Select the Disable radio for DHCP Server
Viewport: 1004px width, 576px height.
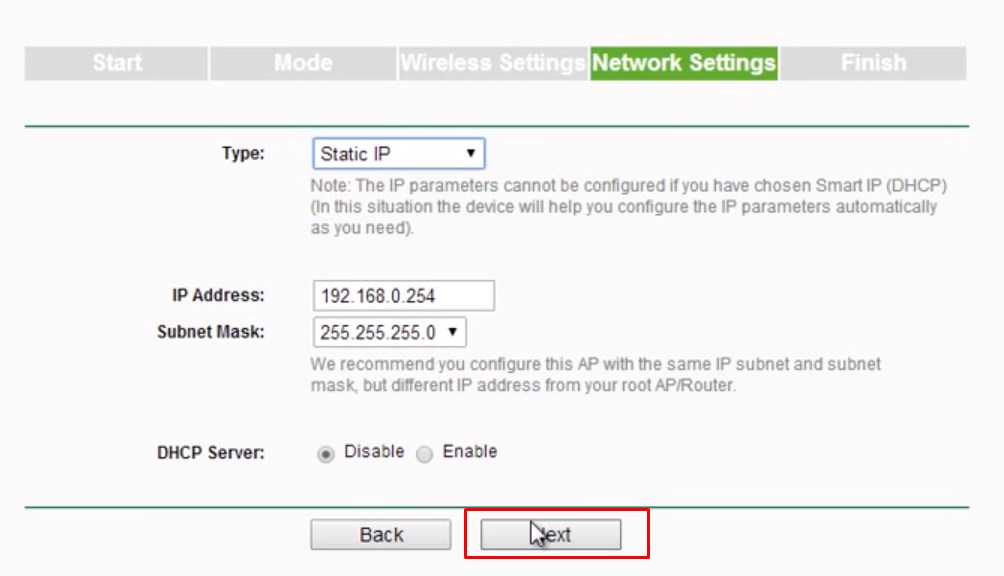pos(325,453)
